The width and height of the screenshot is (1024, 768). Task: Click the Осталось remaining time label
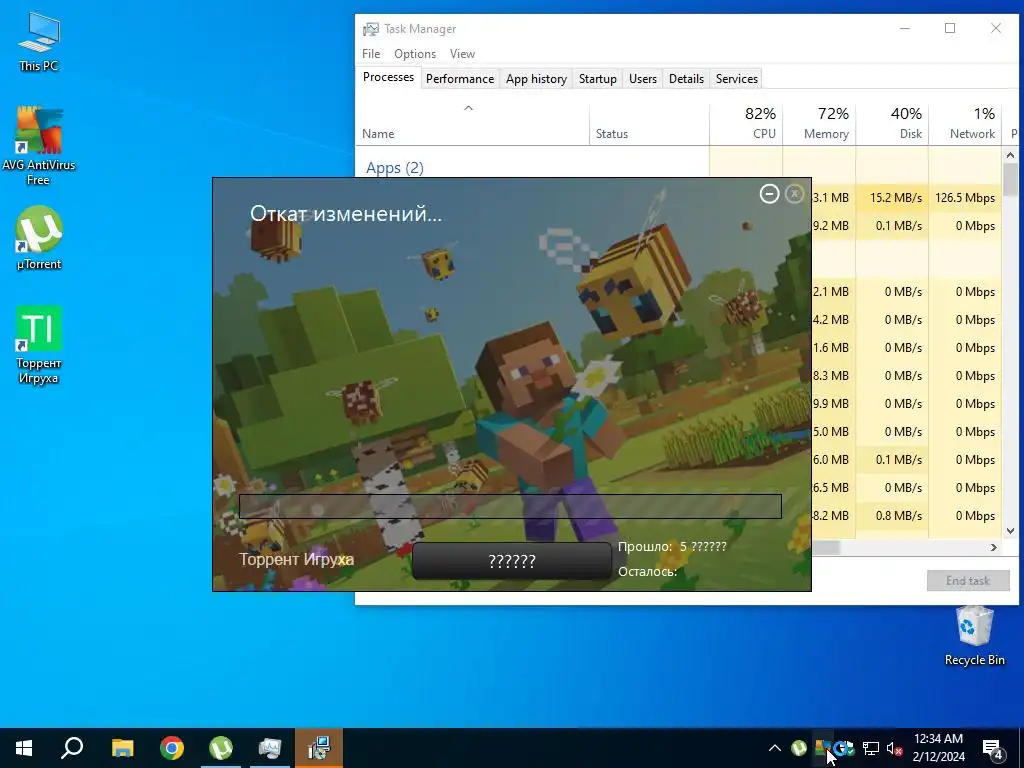point(647,571)
